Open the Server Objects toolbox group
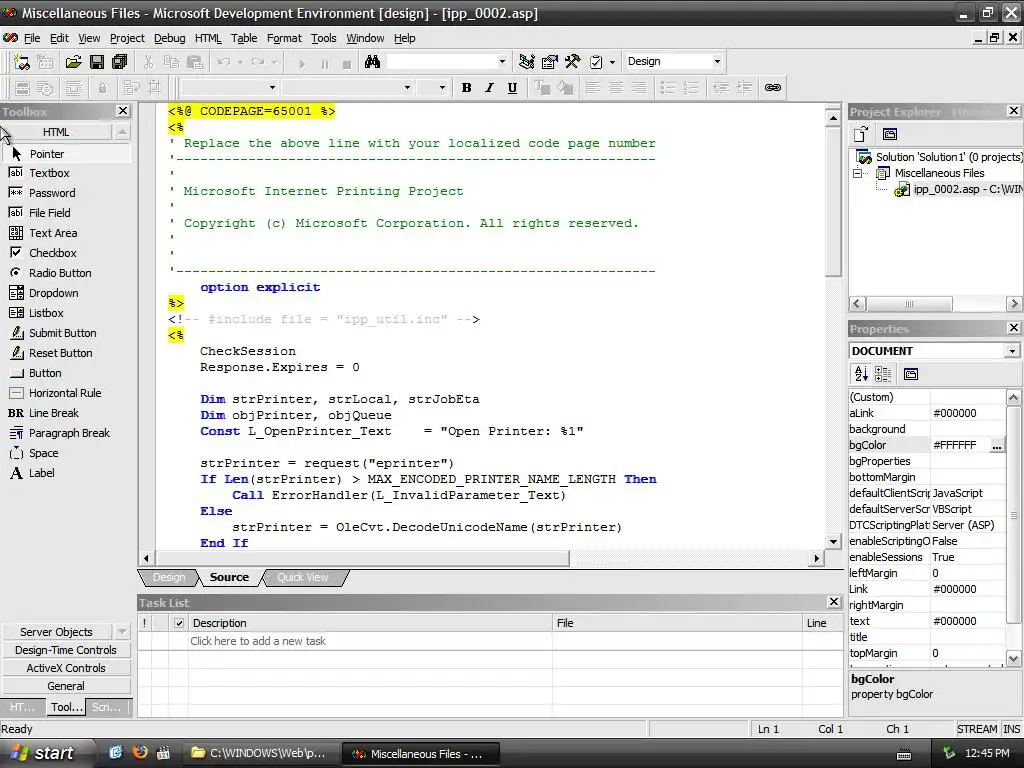Image resolution: width=1024 pixels, height=768 pixels. pyautogui.click(x=56, y=632)
